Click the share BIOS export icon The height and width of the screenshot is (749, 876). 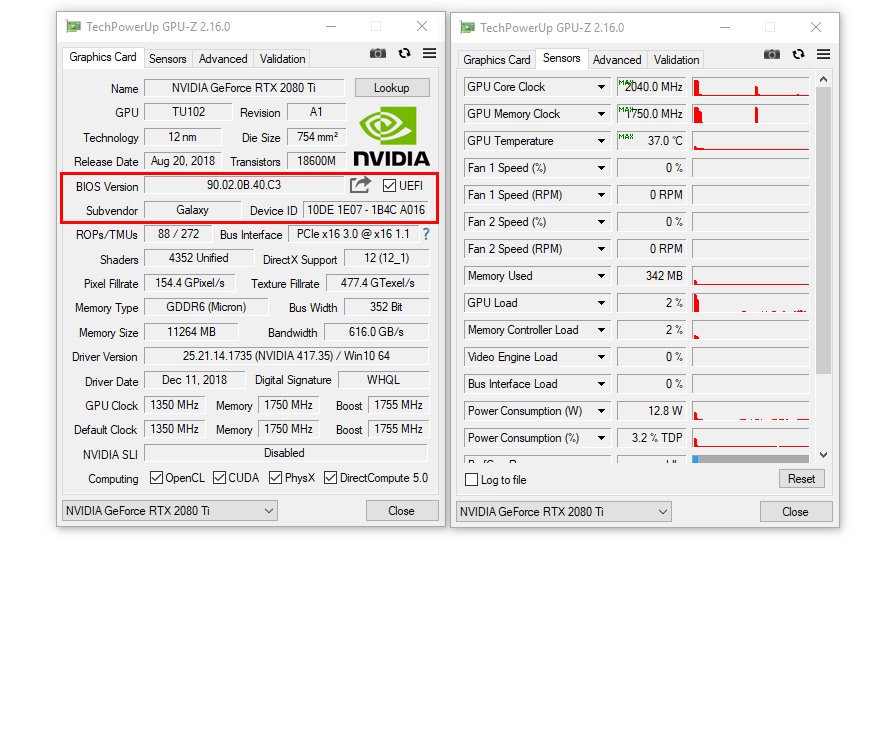[x=360, y=185]
